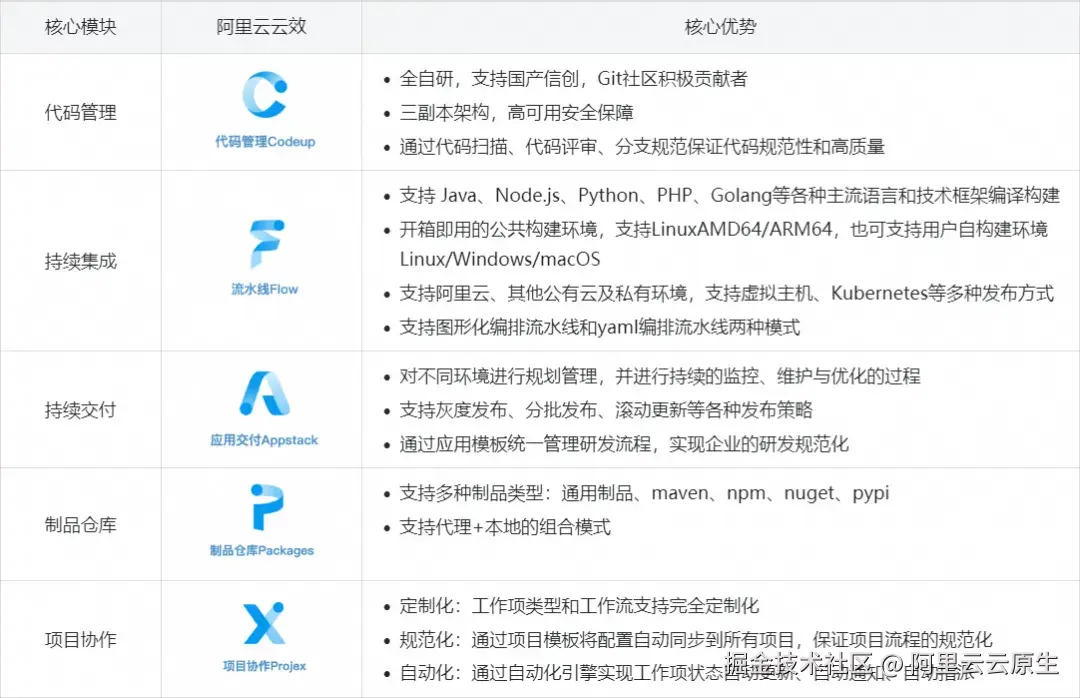Click the Projex project collaboration icon
This screenshot has width=1080, height=698.
pos(262,622)
